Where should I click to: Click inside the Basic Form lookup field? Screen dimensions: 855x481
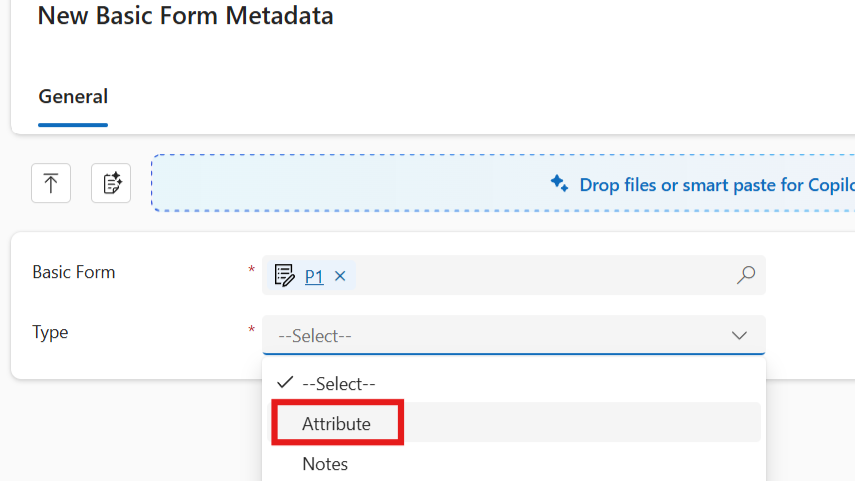[540, 275]
